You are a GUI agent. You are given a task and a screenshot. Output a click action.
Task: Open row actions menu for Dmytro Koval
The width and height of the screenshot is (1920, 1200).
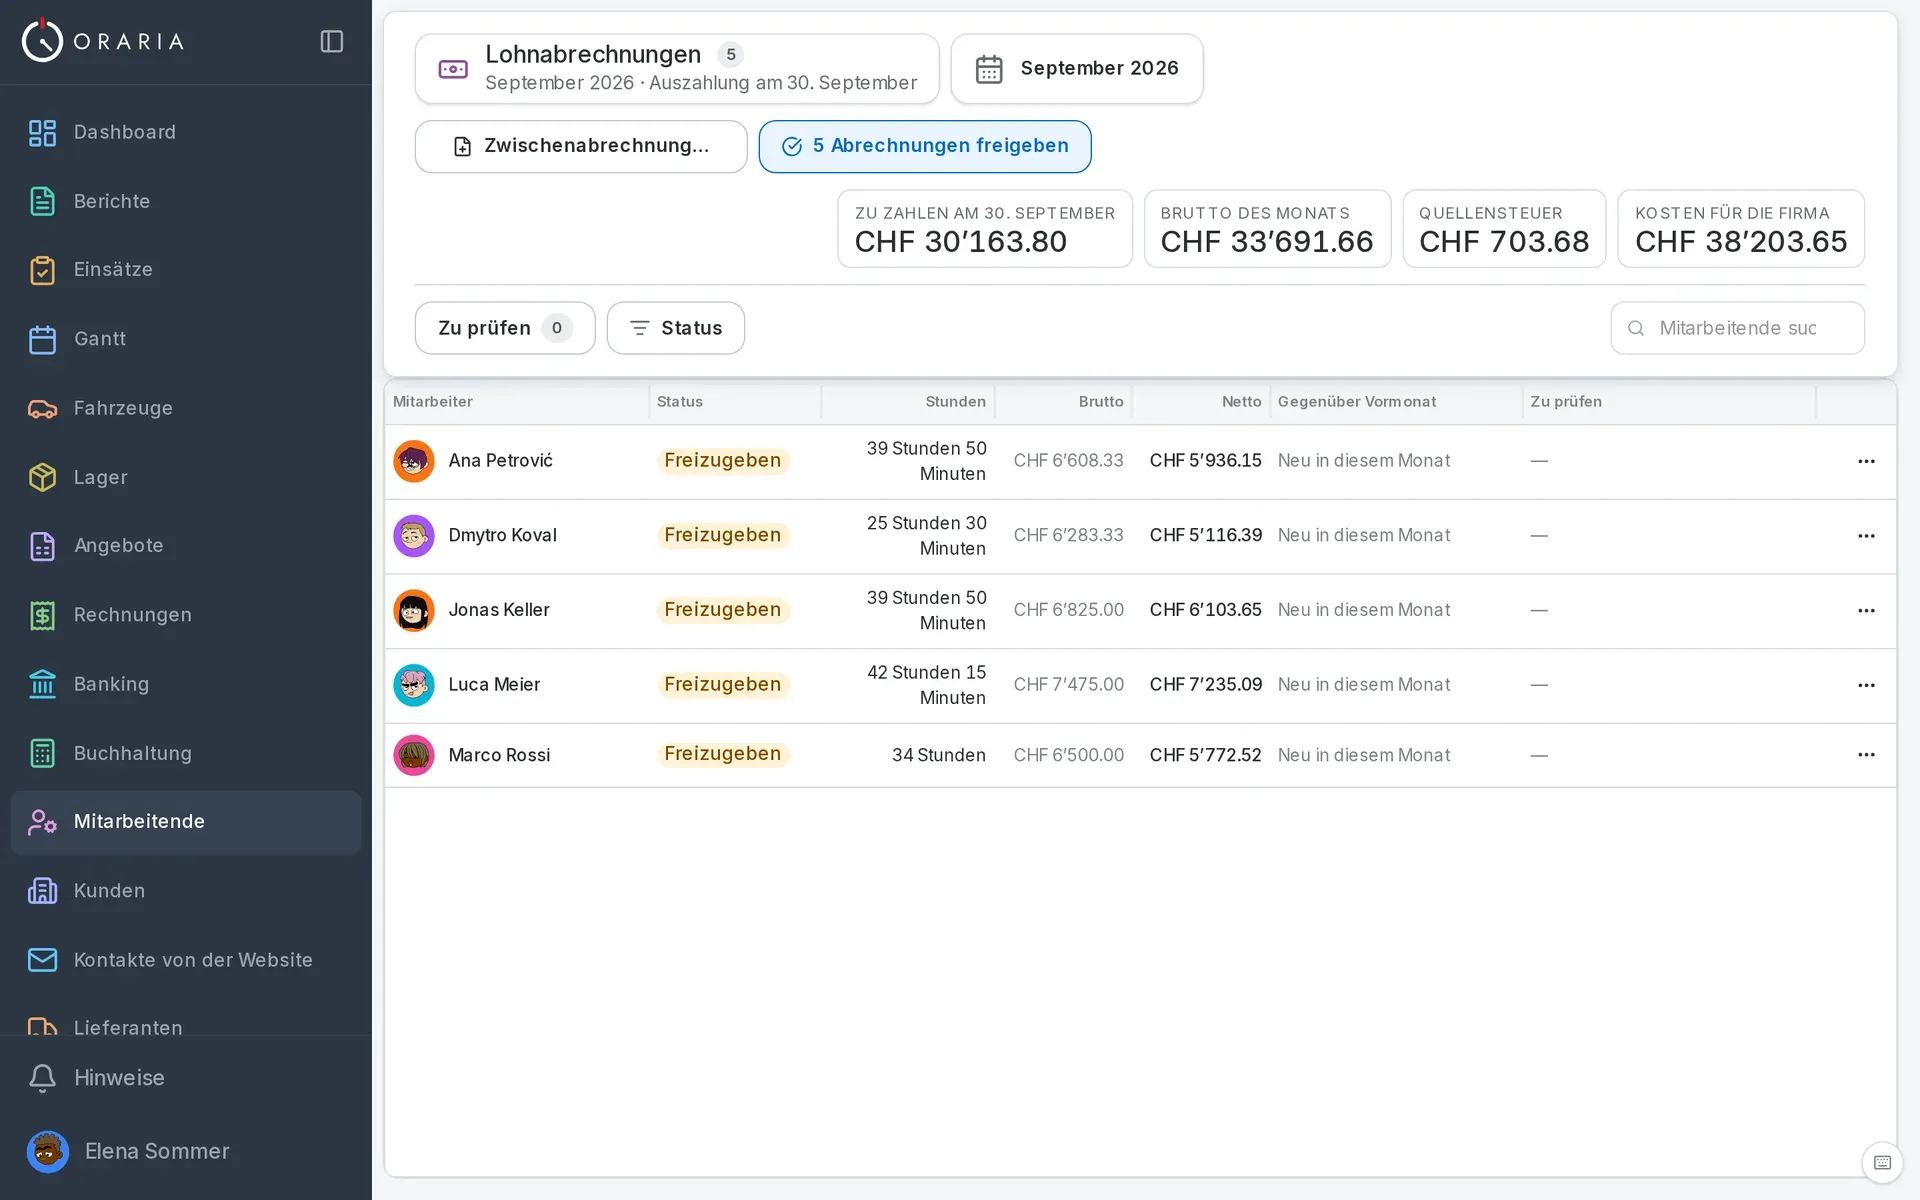click(x=1866, y=536)
